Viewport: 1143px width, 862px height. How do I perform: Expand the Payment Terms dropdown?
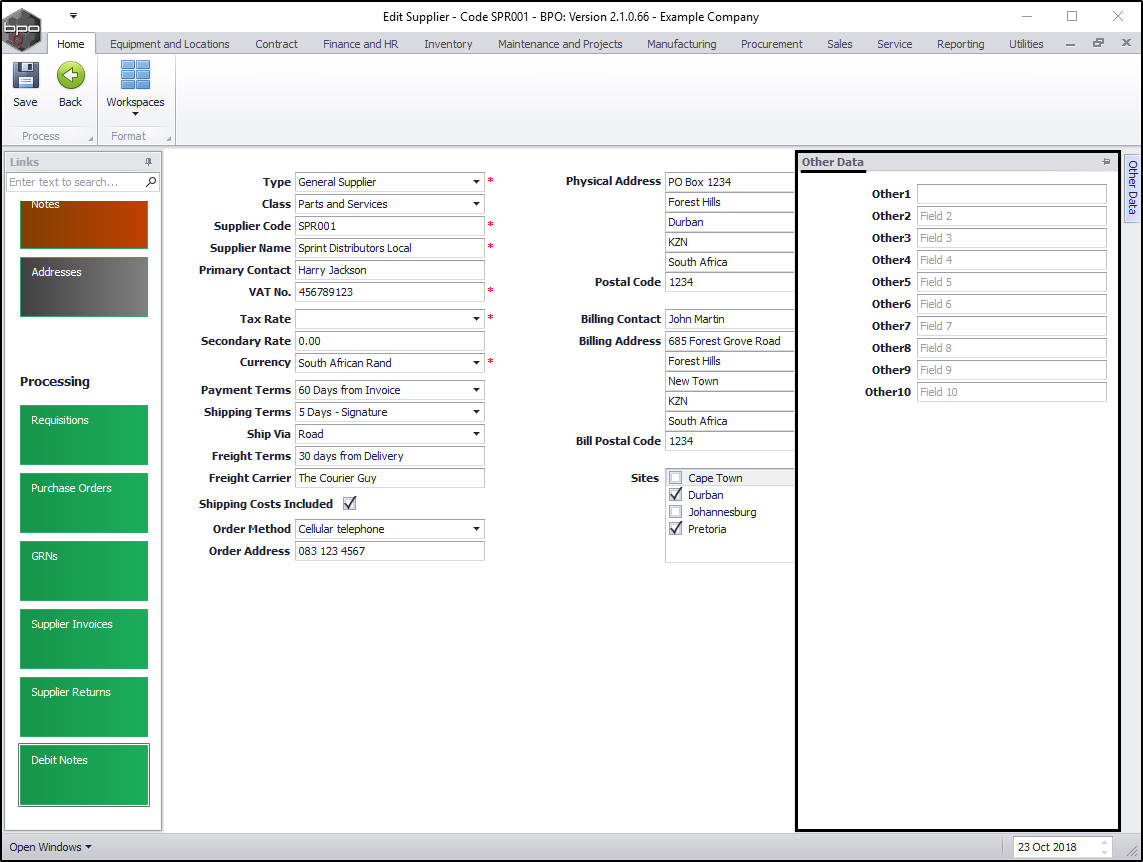pyautogui.click(x=476, y=390)
